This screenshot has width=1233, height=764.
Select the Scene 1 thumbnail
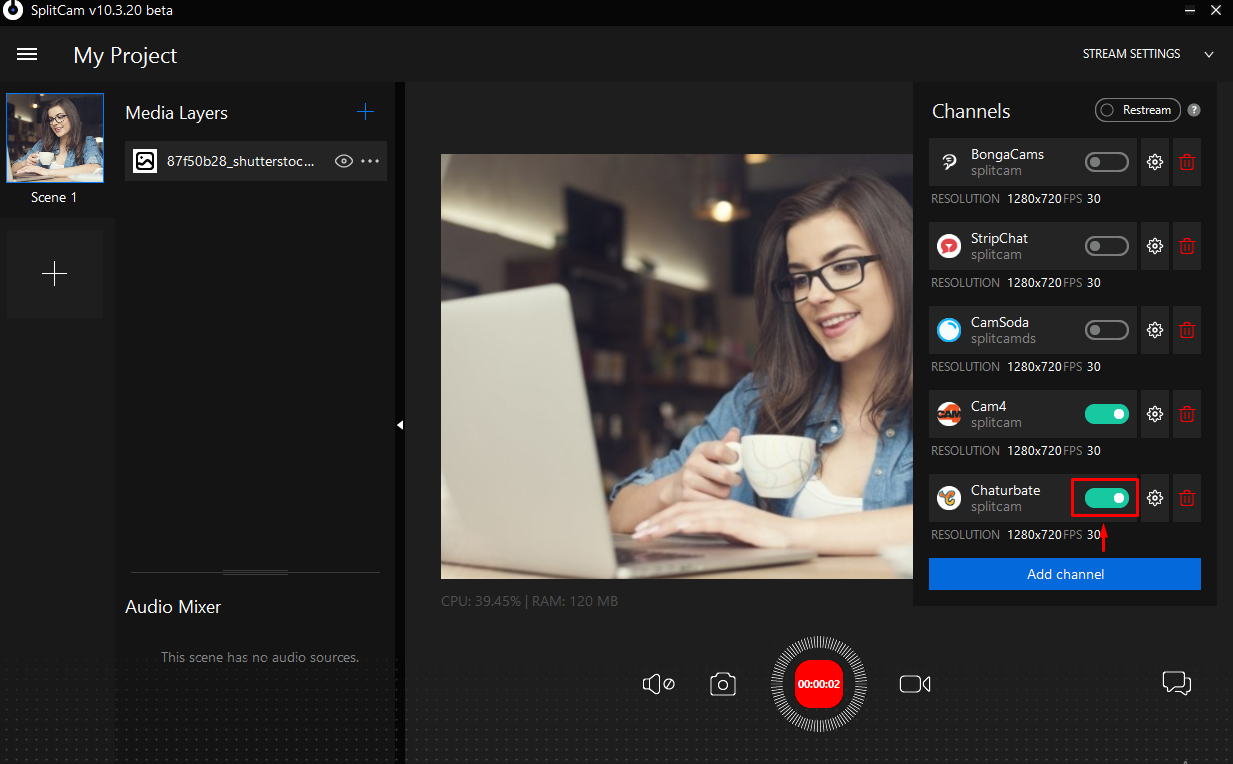pyautogui.click(x=55, y=138)
